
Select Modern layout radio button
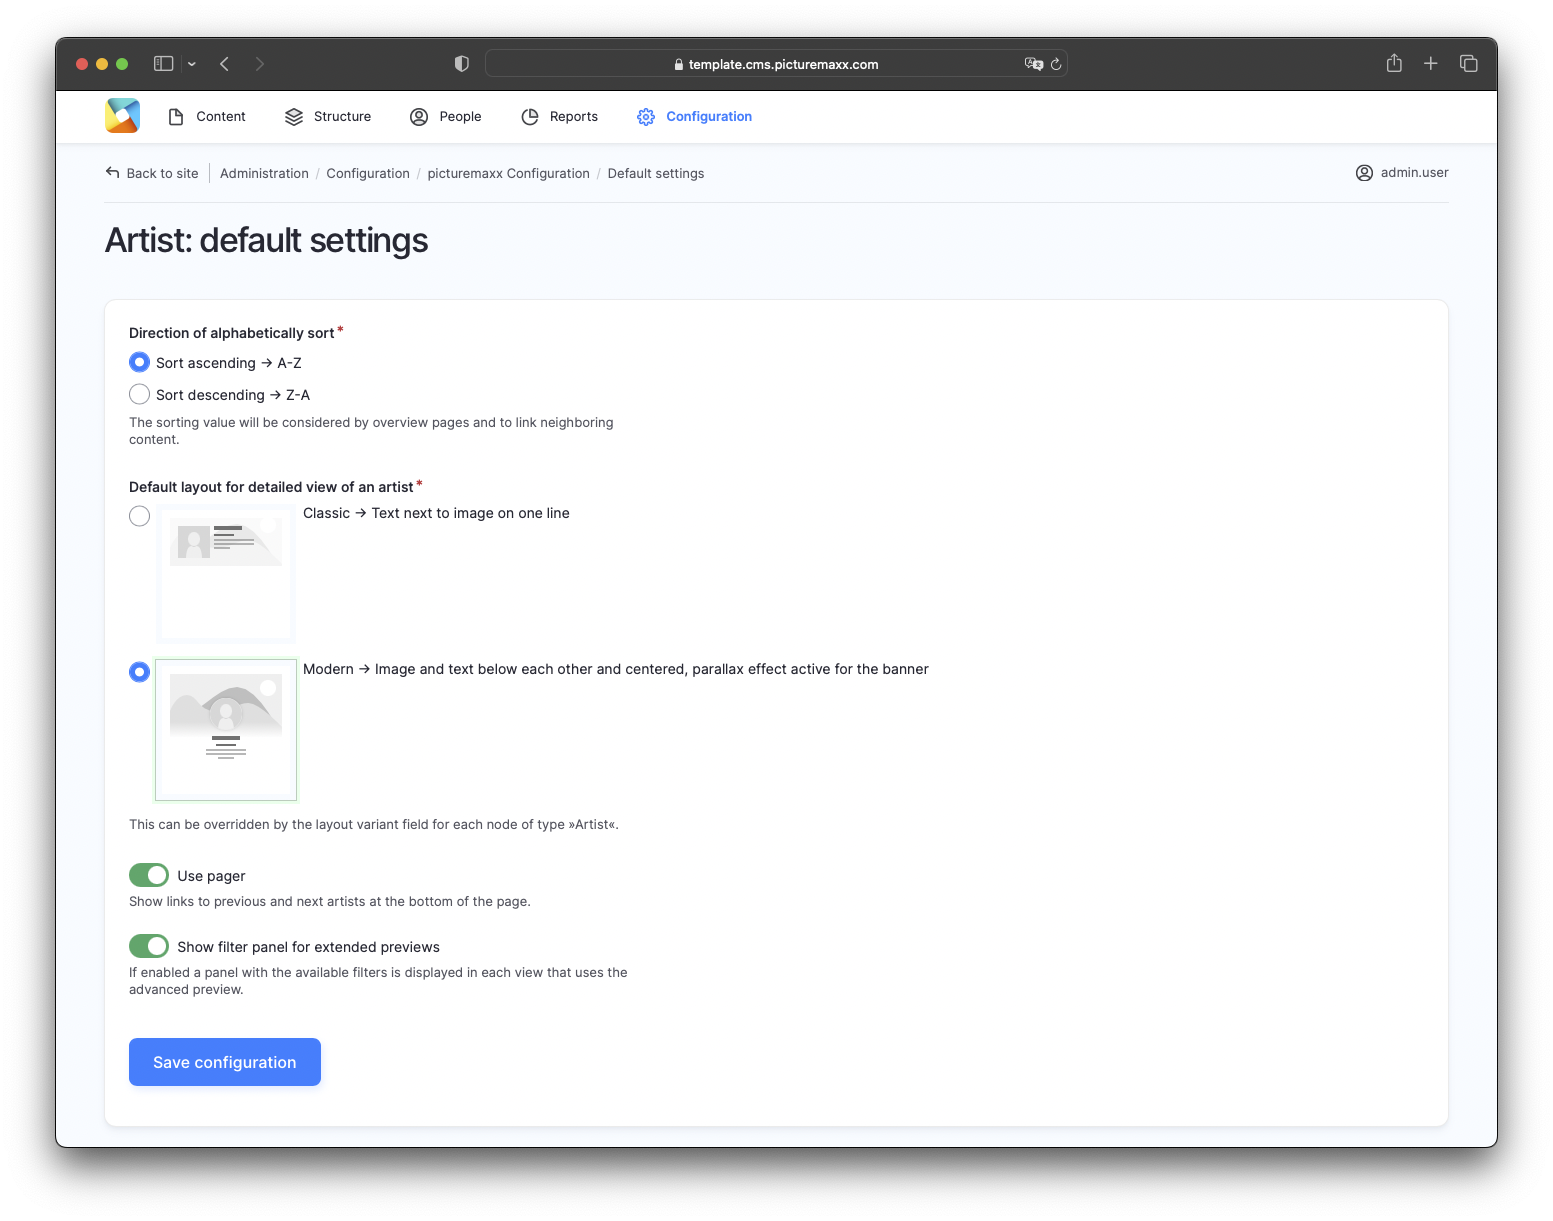(x=140, y=672)
